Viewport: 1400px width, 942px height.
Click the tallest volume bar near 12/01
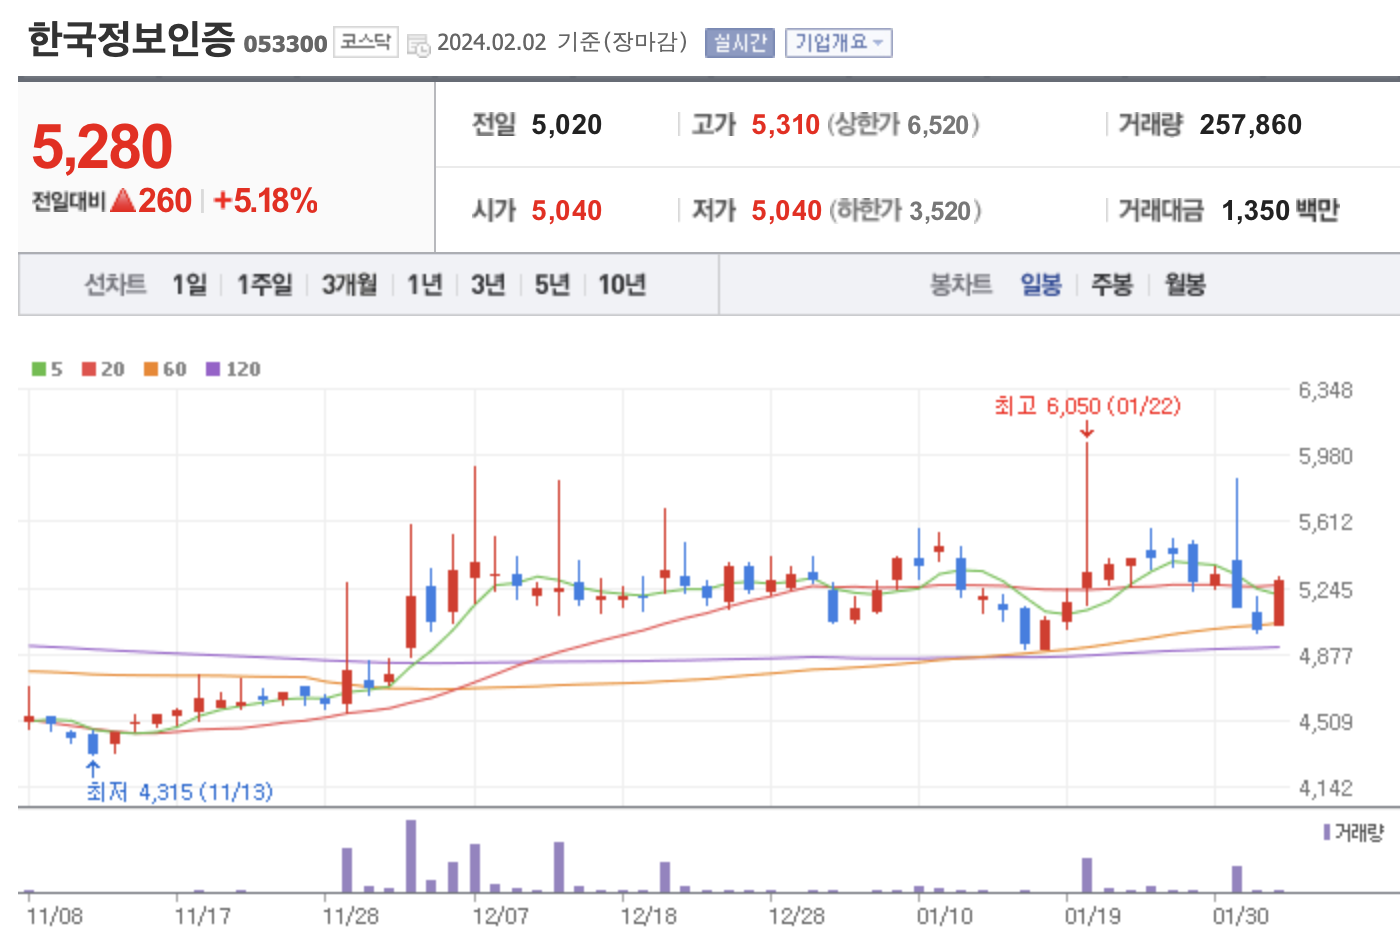(411, 856)
